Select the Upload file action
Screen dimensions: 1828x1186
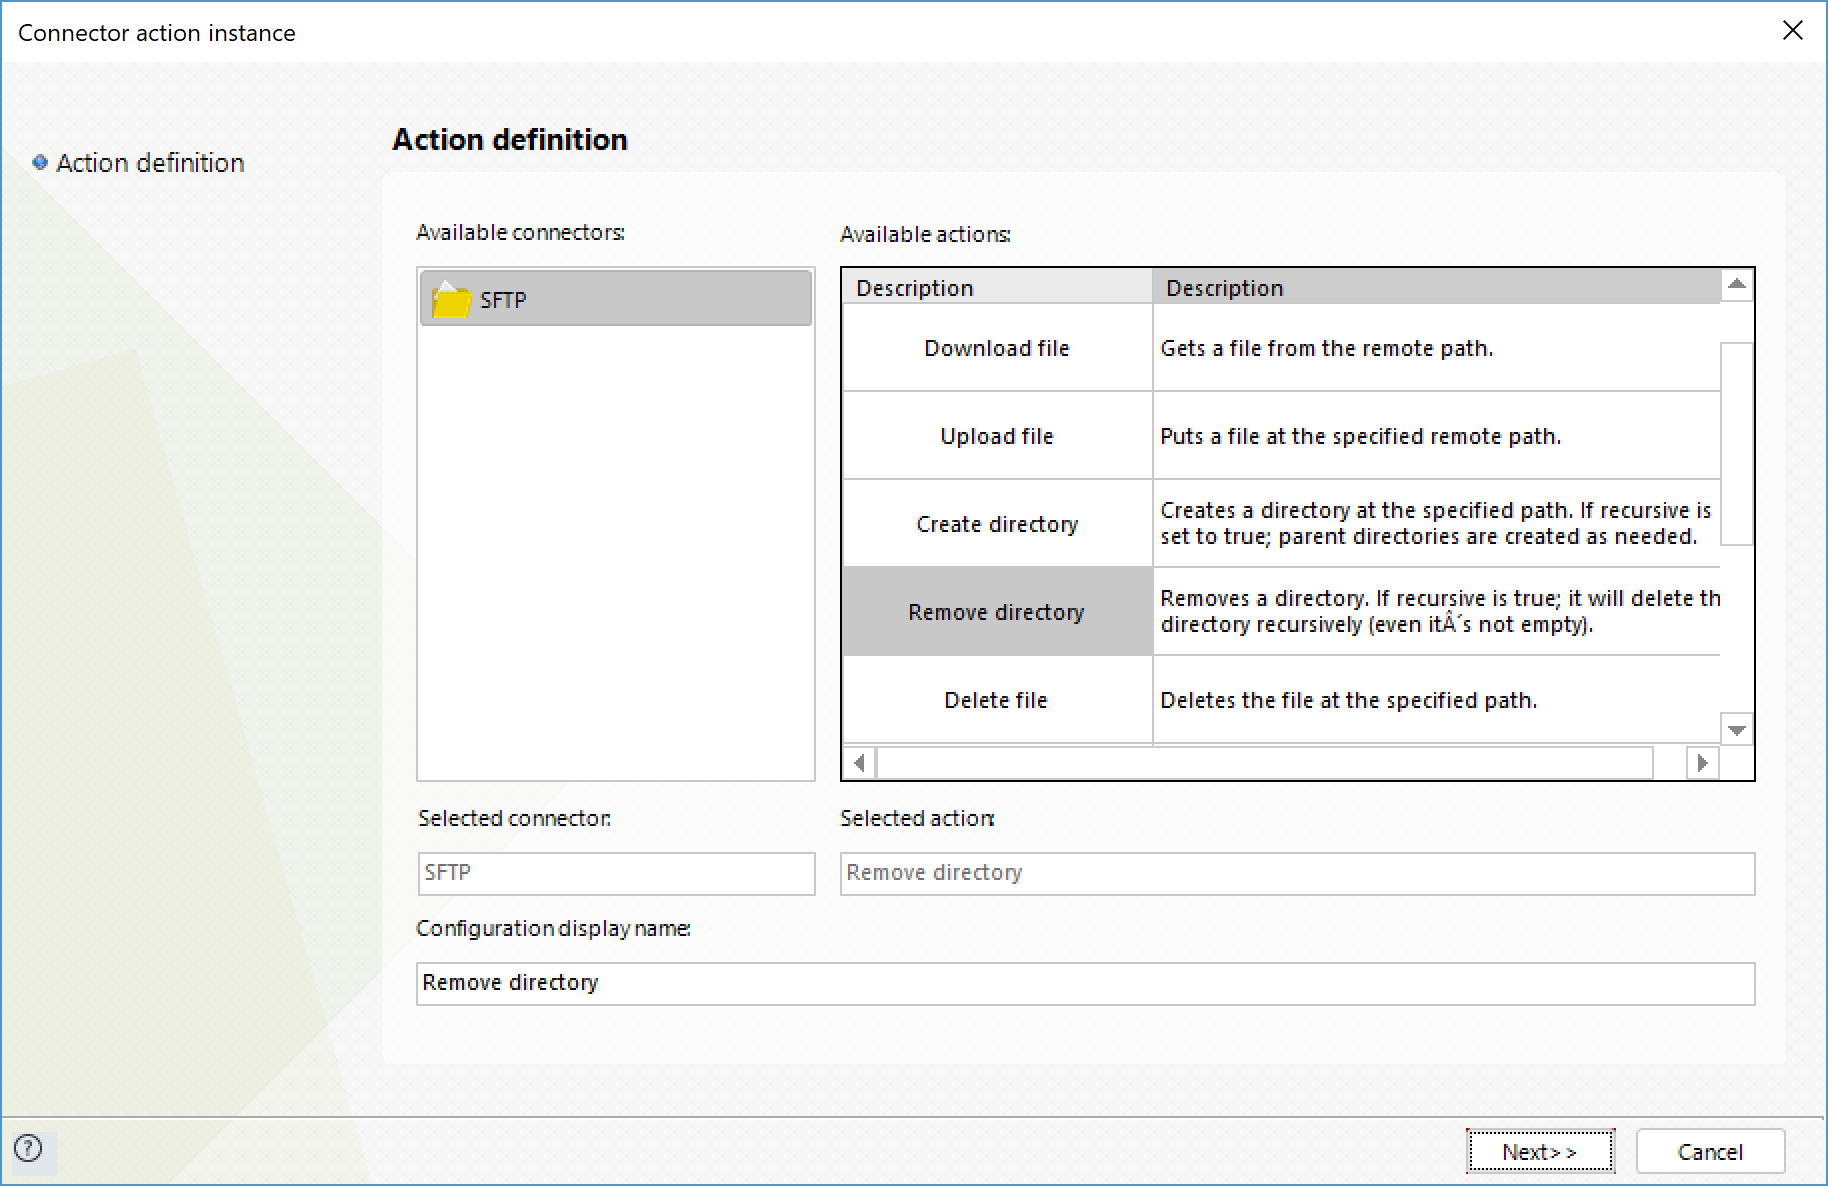click(x=997, y=436)
